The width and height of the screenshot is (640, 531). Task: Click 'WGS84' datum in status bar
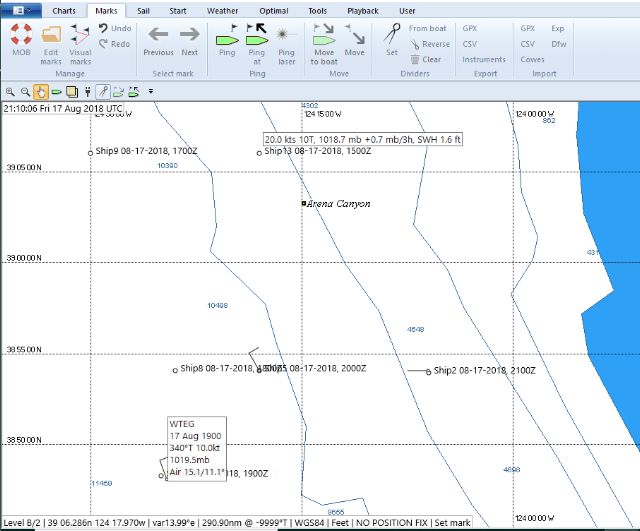pyautogui.click(x=309, y=522)
